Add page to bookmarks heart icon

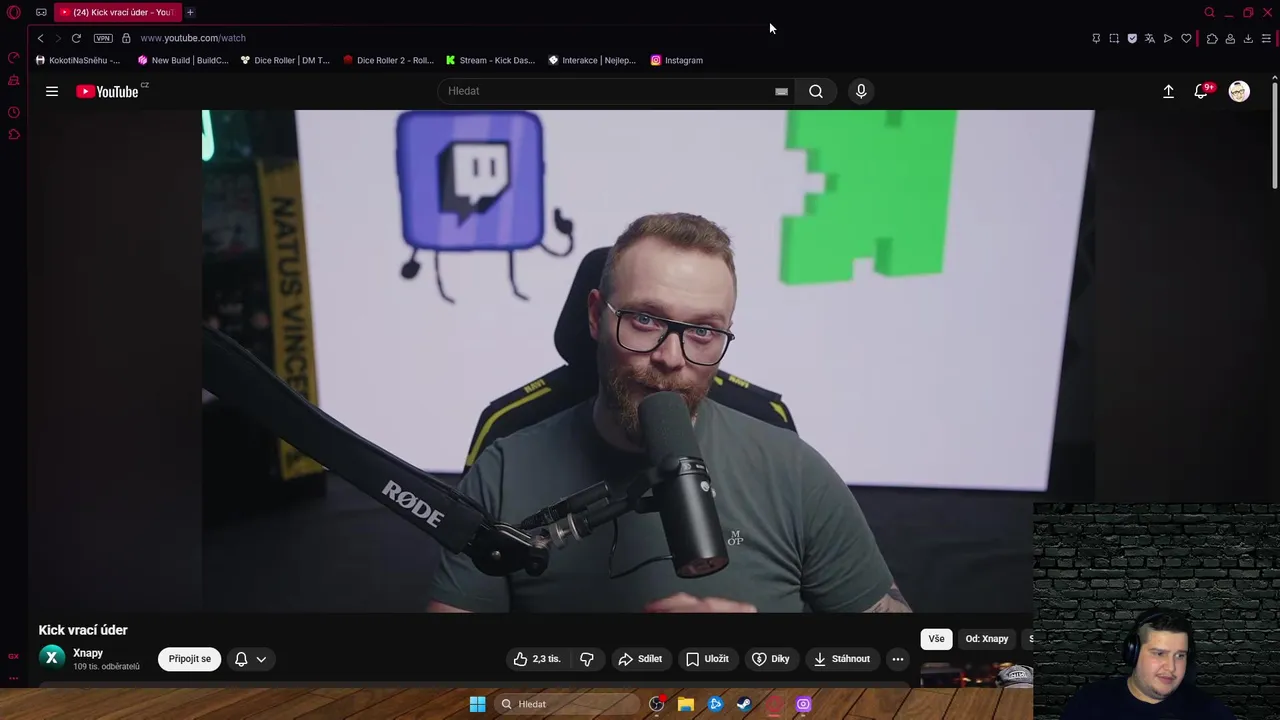tap(1186, 38)
